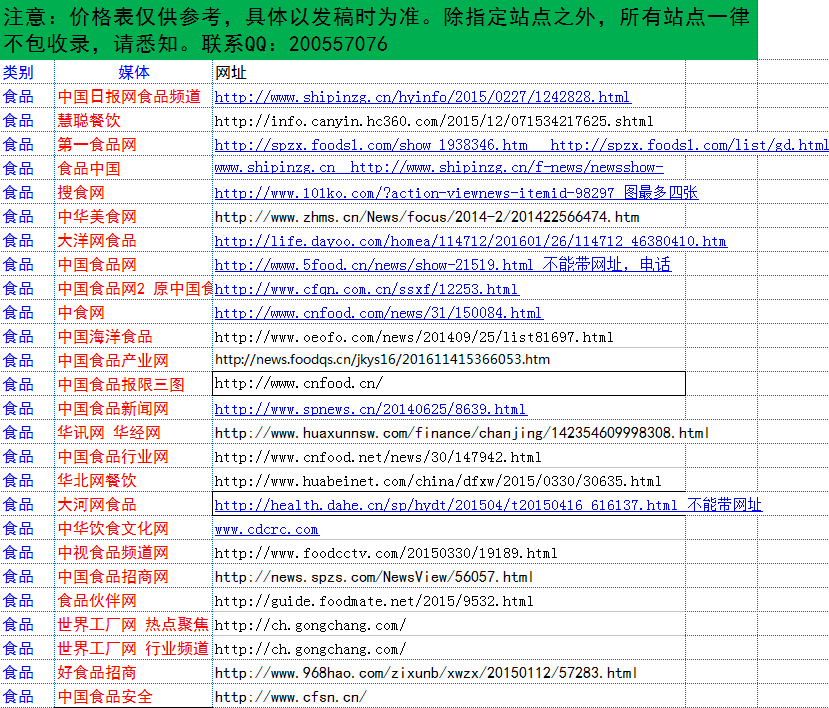829x708 pixels.
Task: Select the www.zhms.cn News focus URL cell
Action: pyautogui.click(x=449, y=217)
